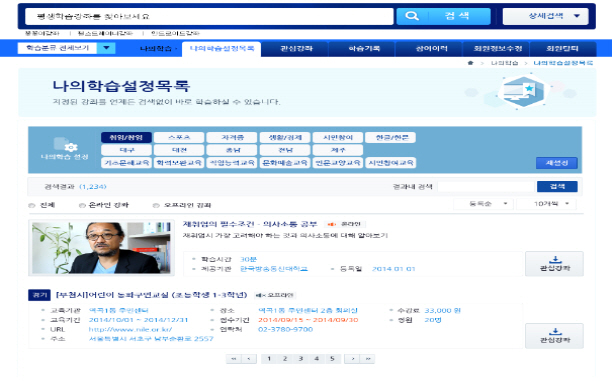Switch to the 나의학습설정목록 tab
Image resolution: width=612 pixels, height=381 pixels.
point(221,49)
